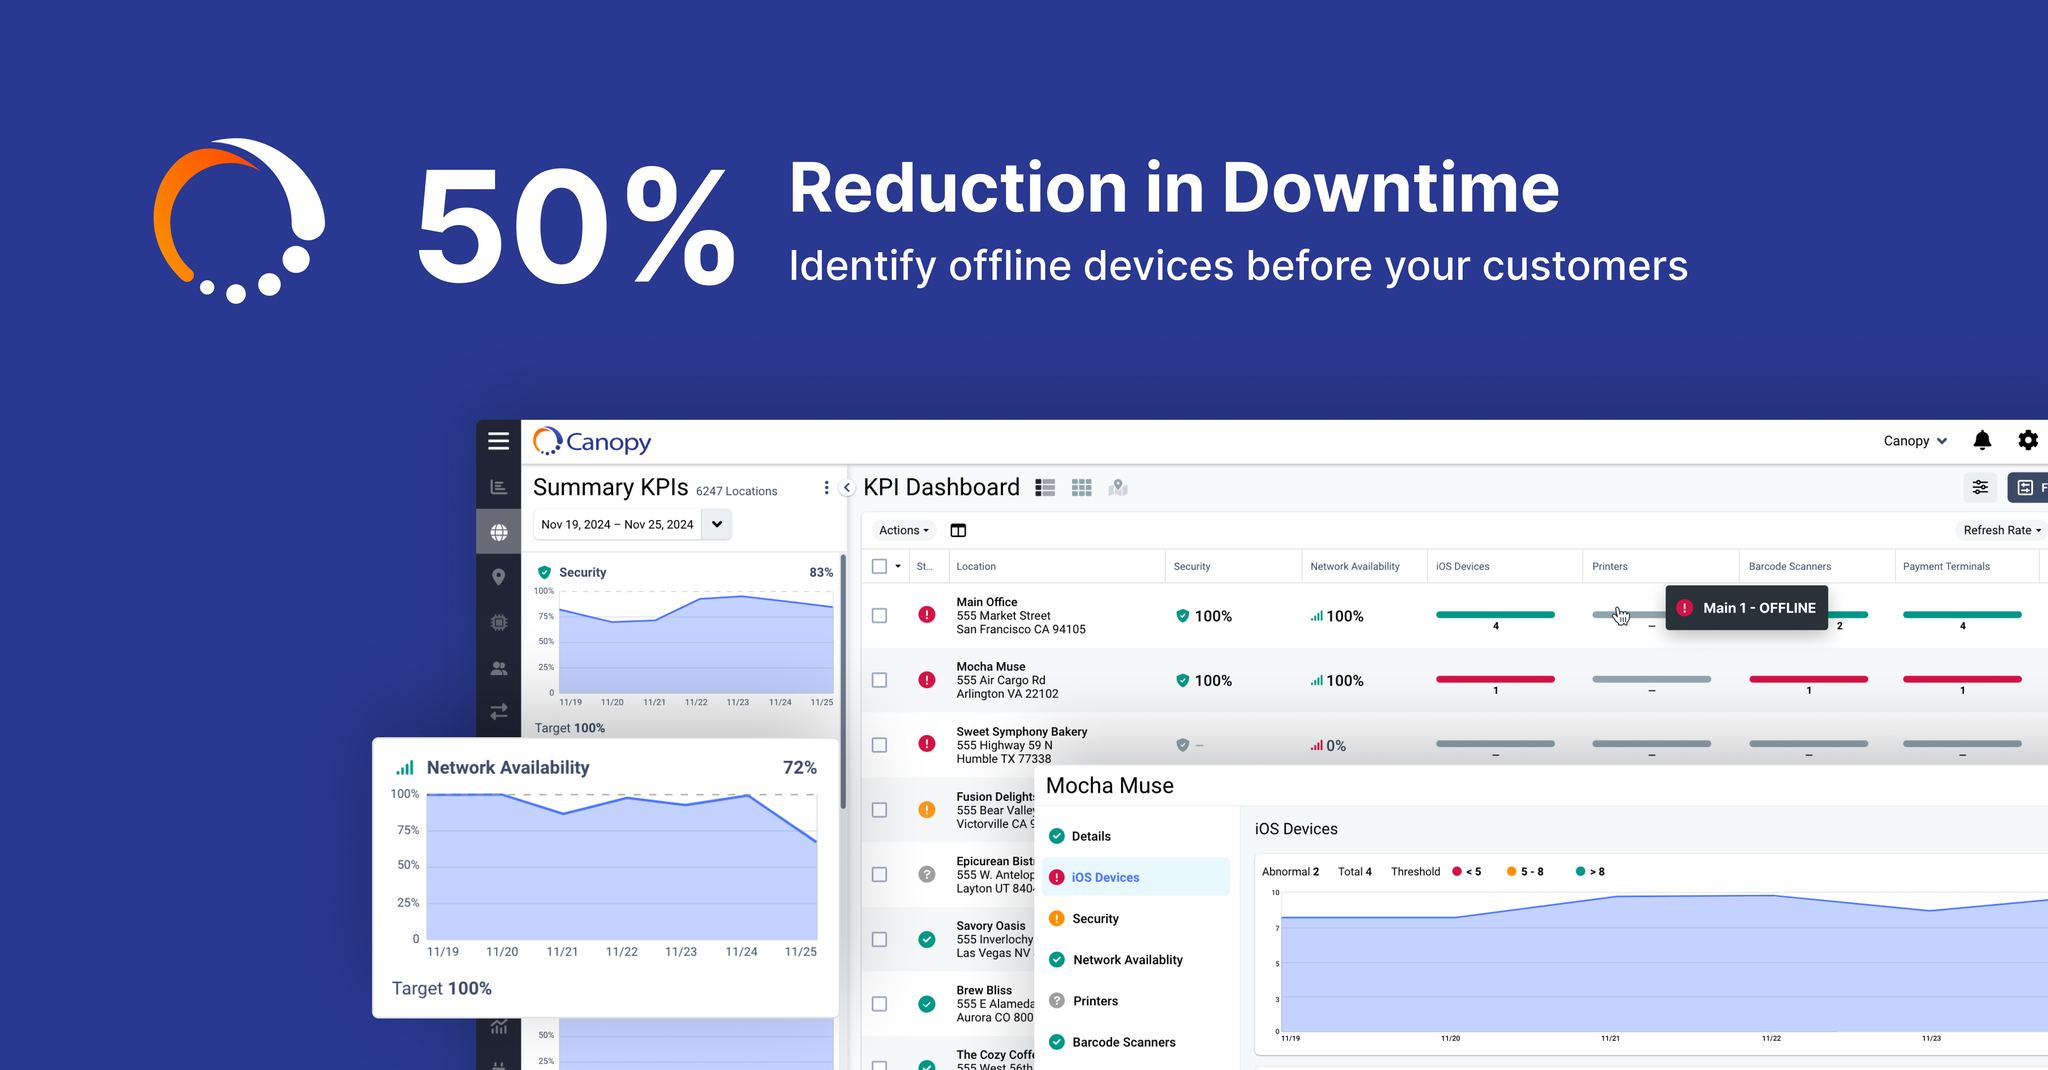
Task: Open the hamburger menu in the sidebar
Action: [498, 441]
